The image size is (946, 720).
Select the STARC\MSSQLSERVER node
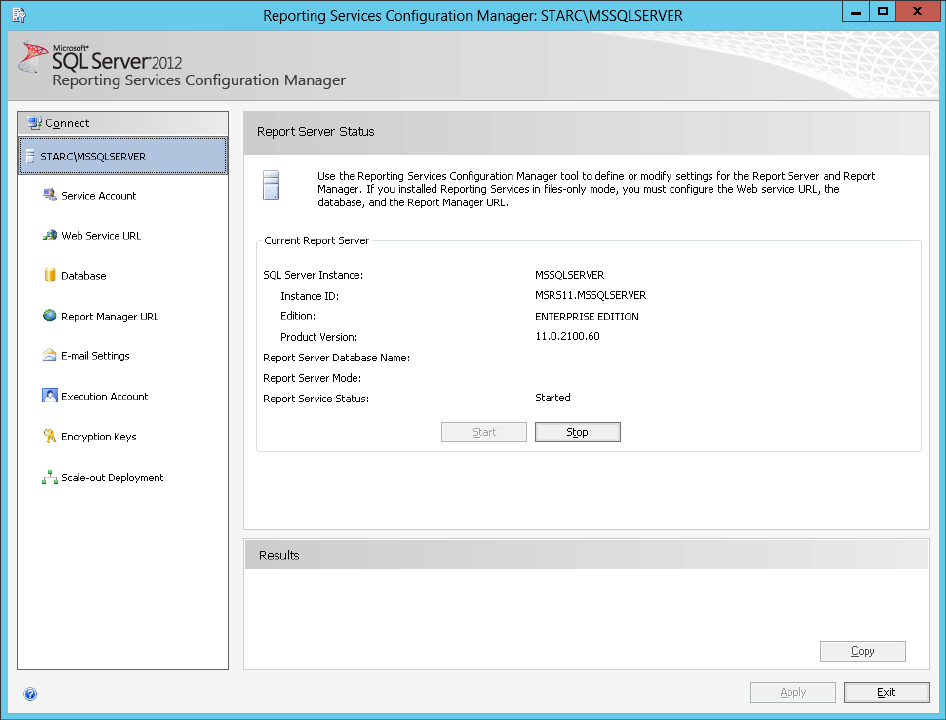(123, 156)
